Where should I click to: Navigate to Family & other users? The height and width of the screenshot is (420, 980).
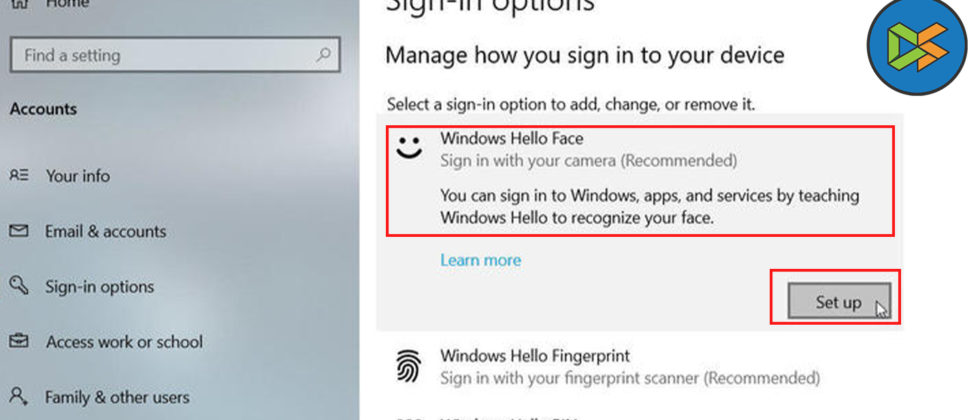(x=117, y=397)
